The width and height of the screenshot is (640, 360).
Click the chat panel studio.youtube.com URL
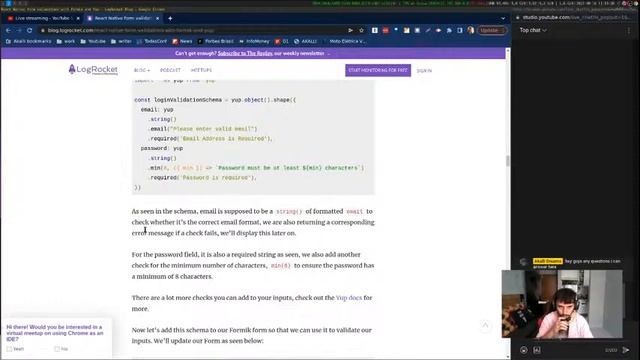pyautogui.click(x=576, y=17)
